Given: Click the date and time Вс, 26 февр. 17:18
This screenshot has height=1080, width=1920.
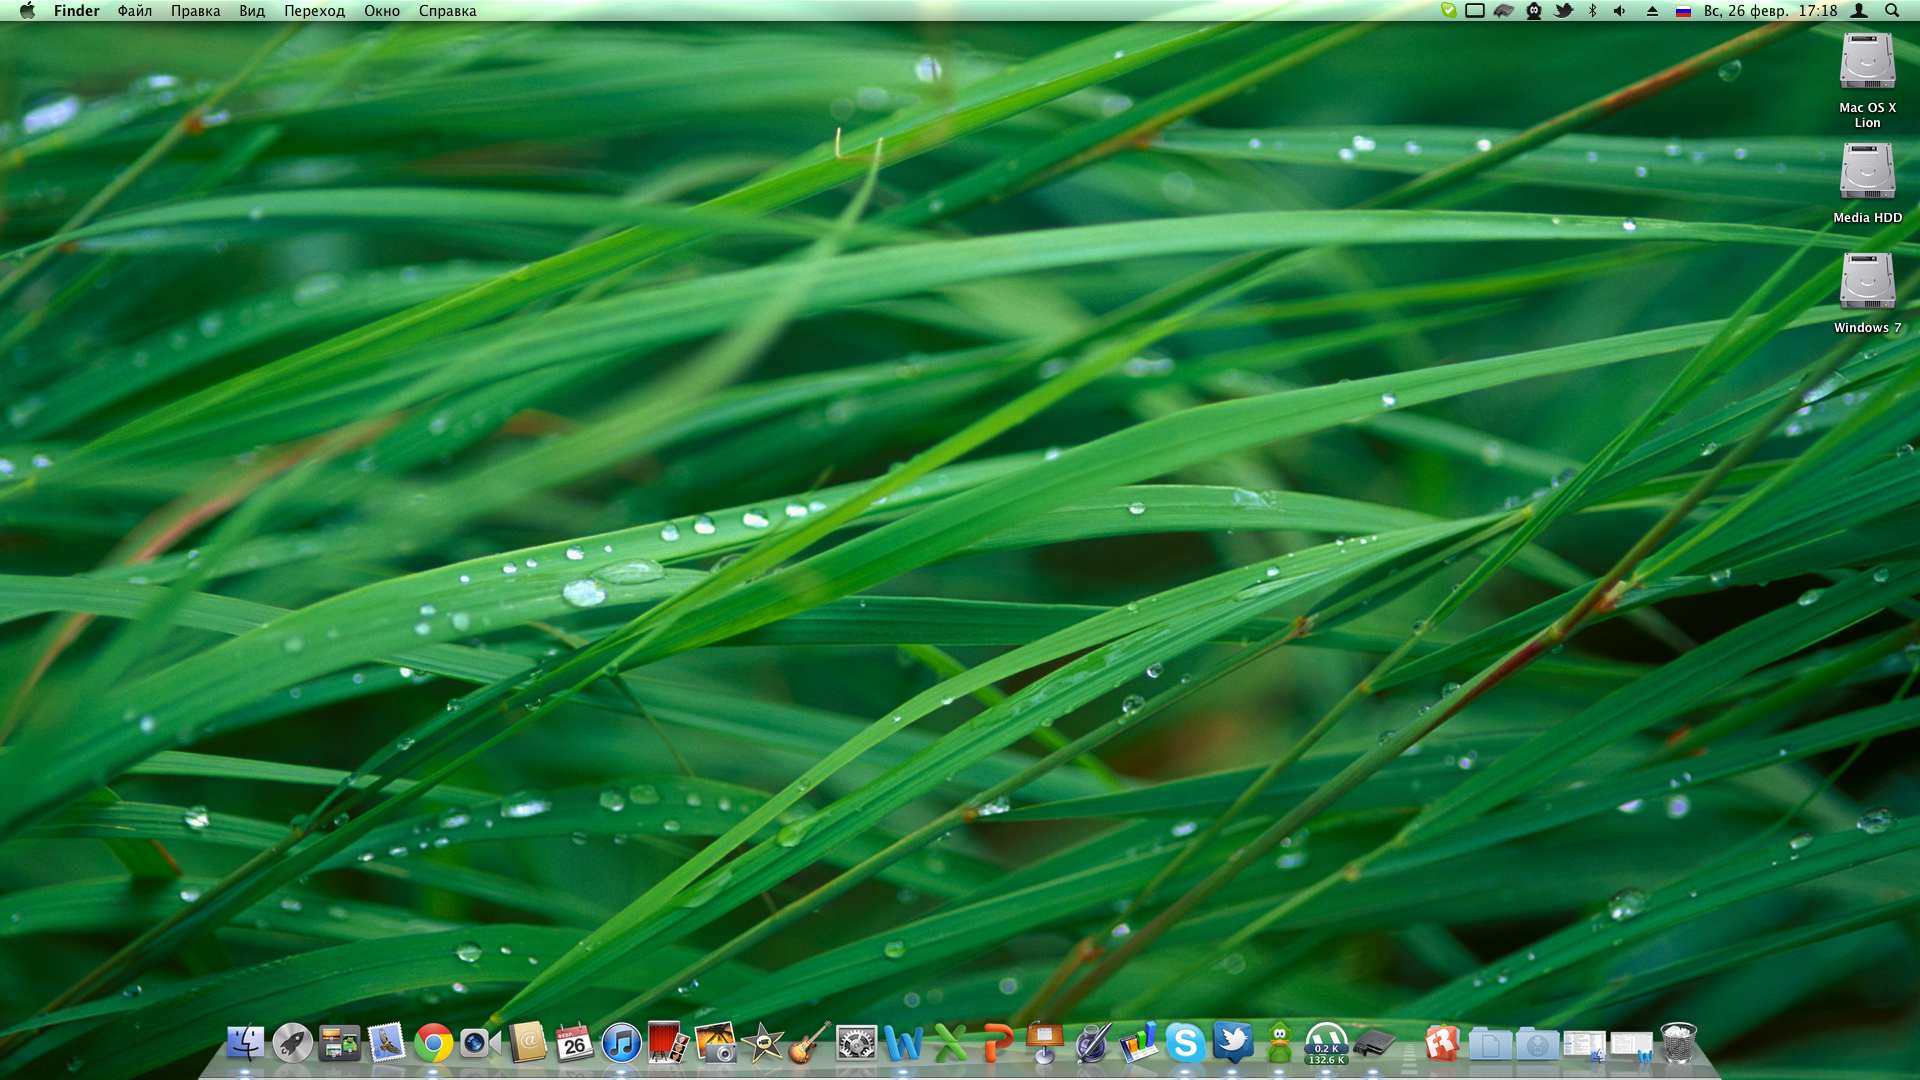Looking at the screenshot, I should pyautogui.click(x=1771, y=11).
